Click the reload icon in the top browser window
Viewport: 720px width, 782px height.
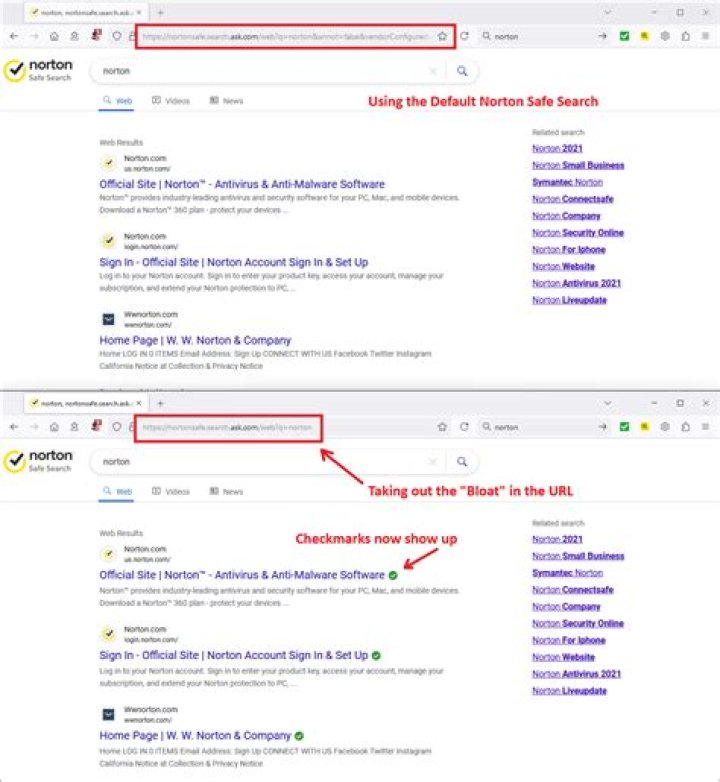464,36
